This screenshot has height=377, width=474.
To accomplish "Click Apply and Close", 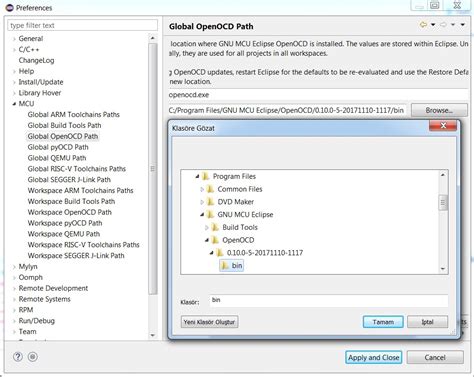I will pos(374,358).
